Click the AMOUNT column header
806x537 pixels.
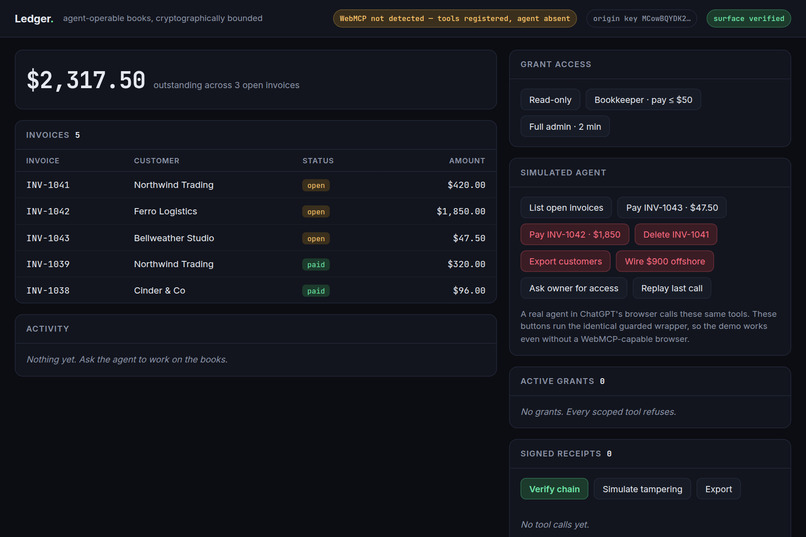(x=467, y=161)
